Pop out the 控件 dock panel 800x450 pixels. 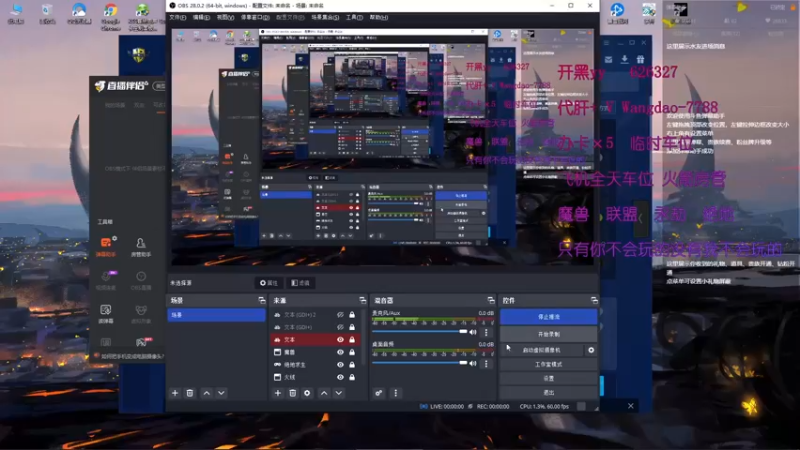[x=594, y=301]
